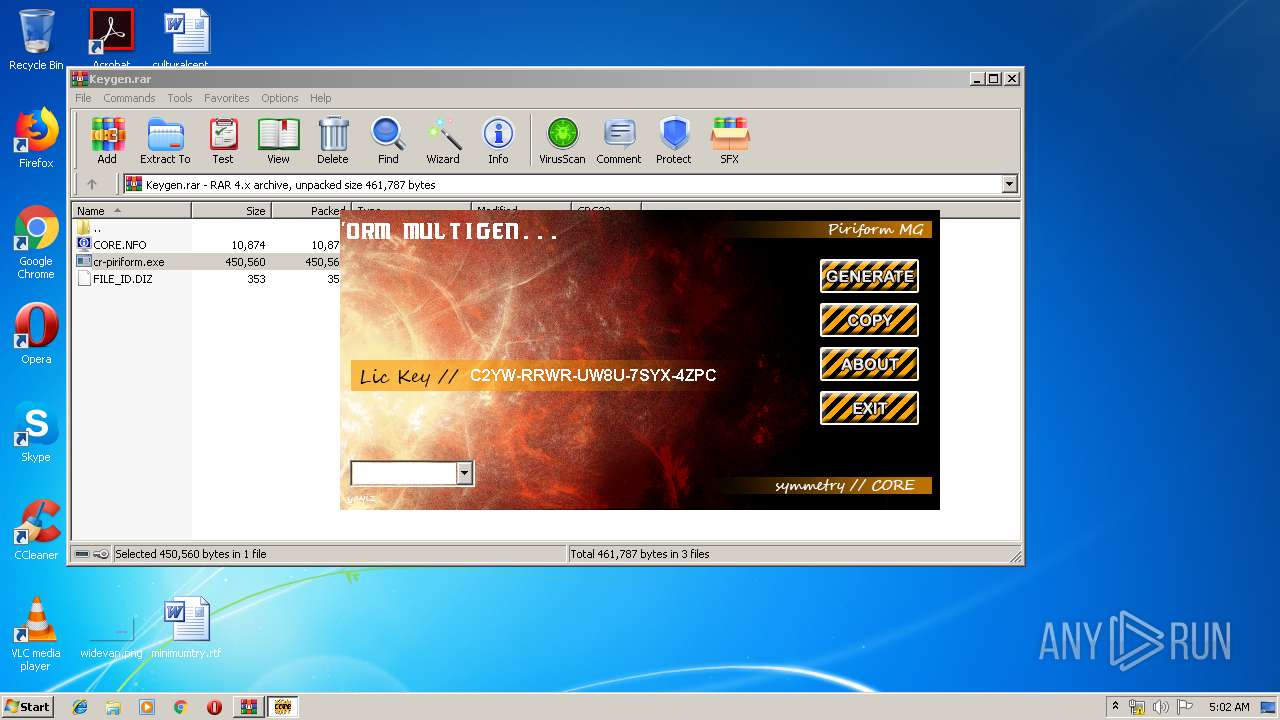Screen dimensions: 1280x720
Task: Open the Favorites menu
Action: point(227,98)
